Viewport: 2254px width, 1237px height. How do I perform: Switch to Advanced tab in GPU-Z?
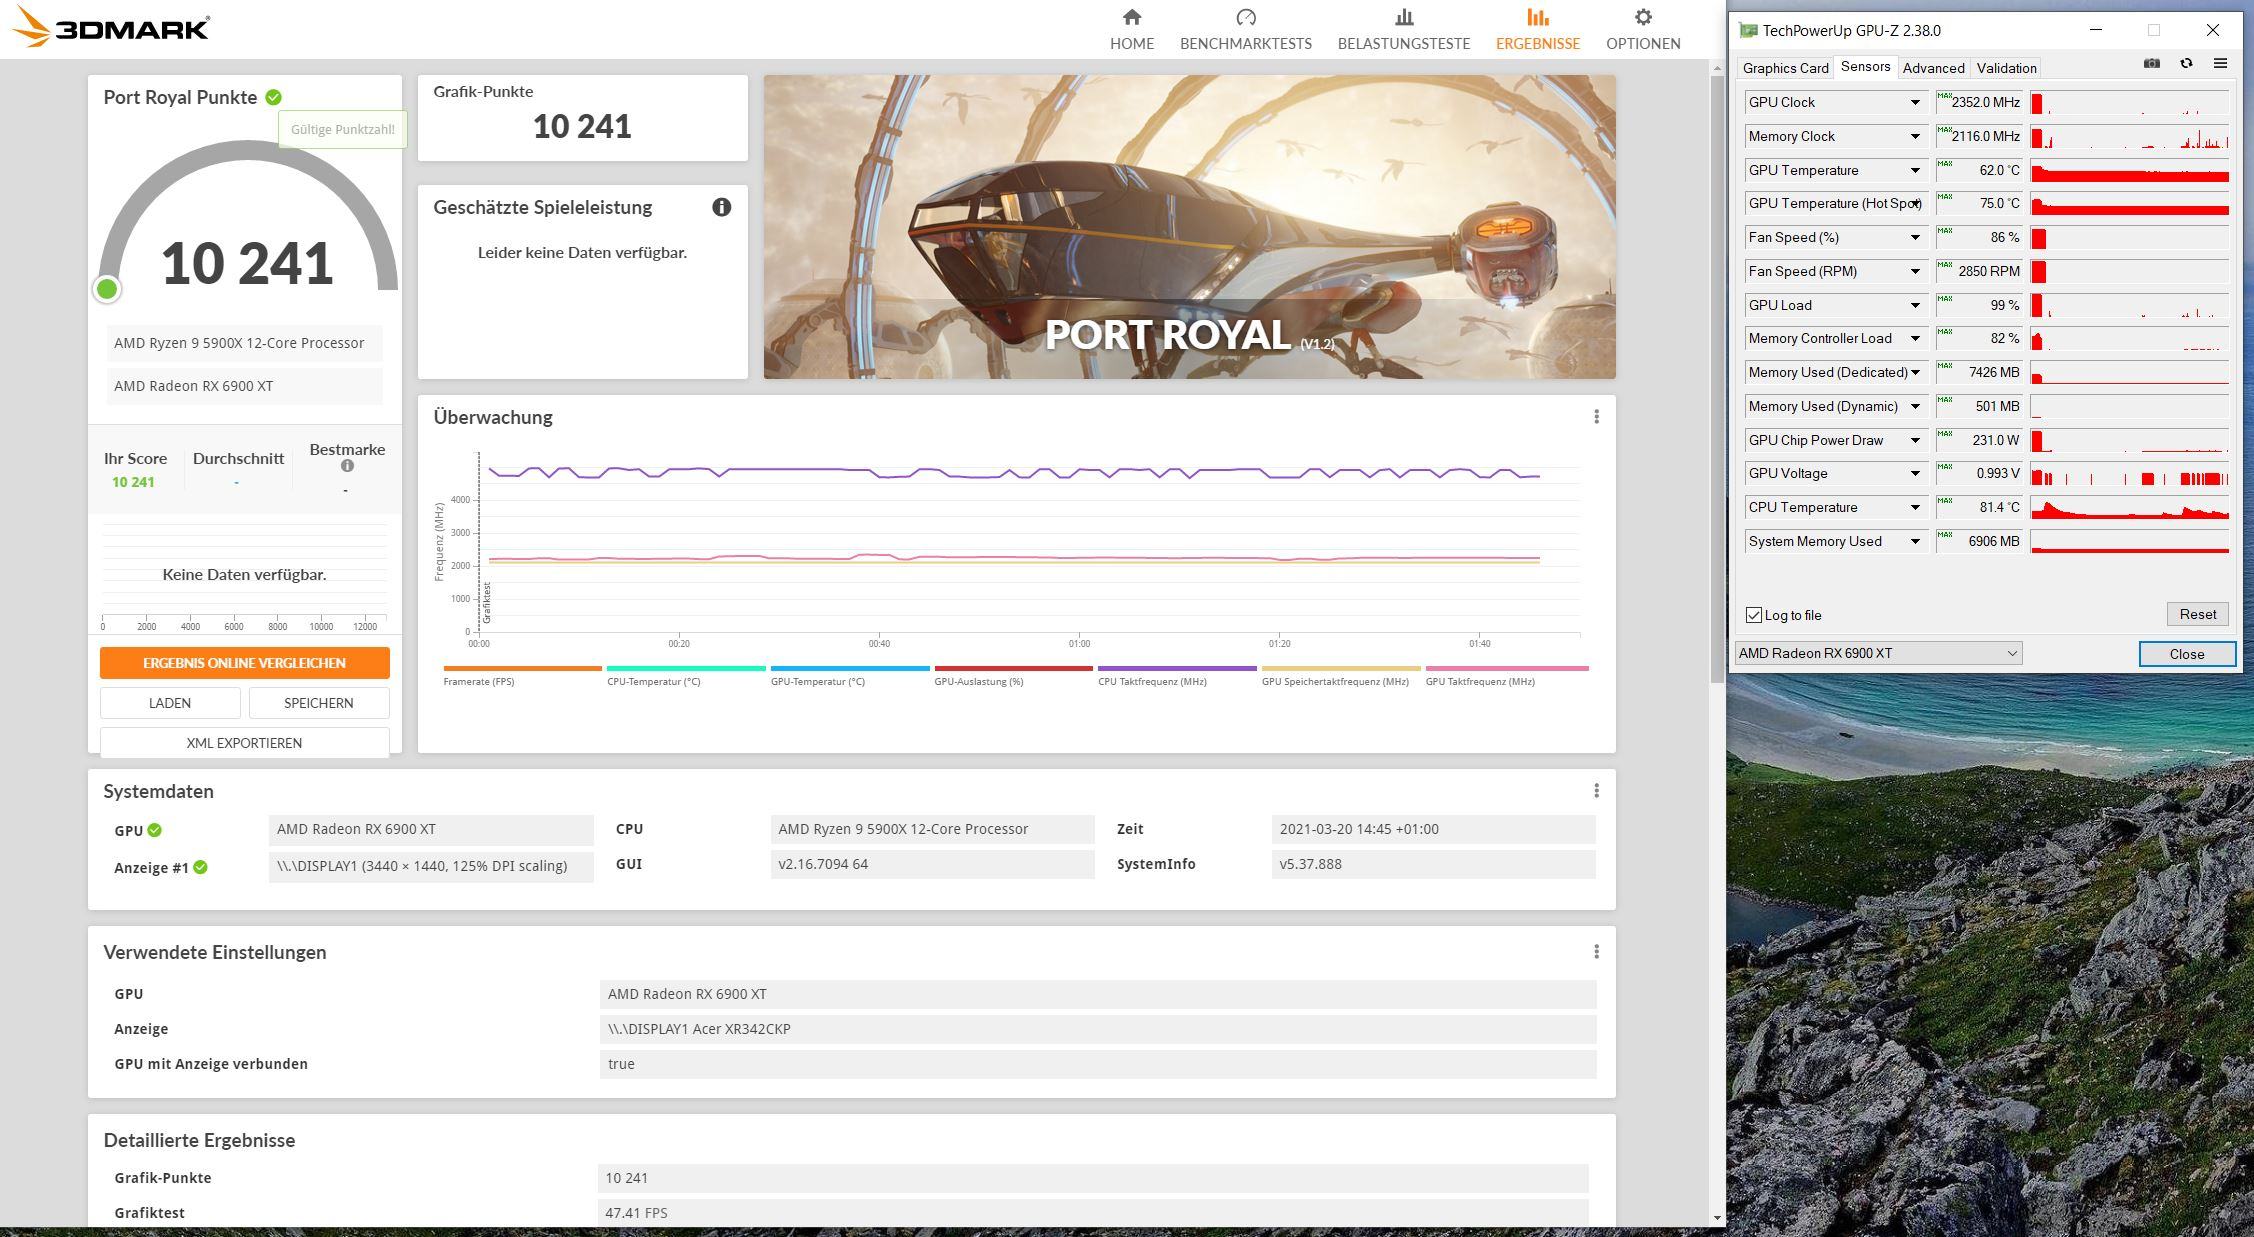pyautogui.click(x=1933, y=68)
